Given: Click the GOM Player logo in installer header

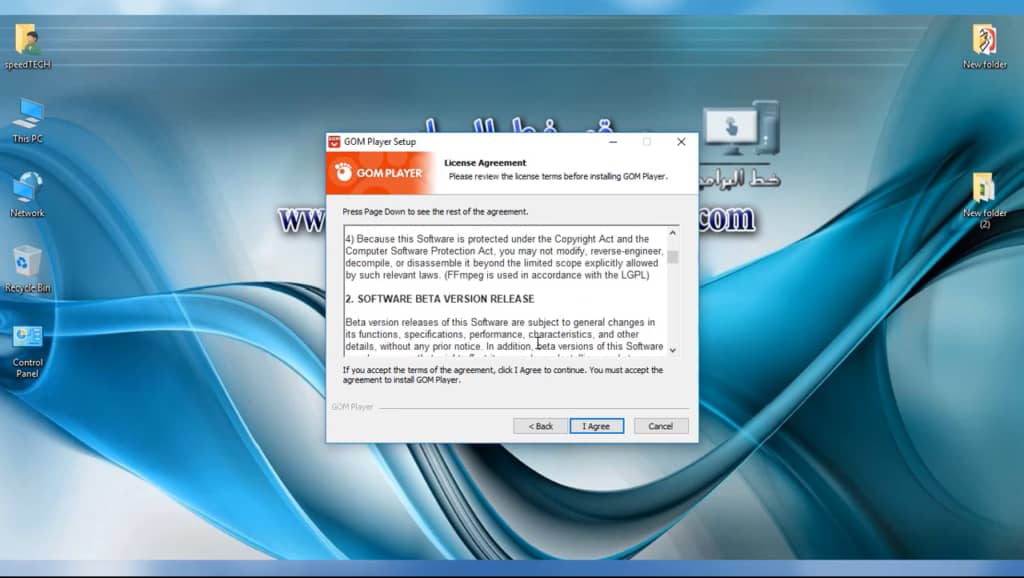Looking at the screenshot, I should (380, 172).
